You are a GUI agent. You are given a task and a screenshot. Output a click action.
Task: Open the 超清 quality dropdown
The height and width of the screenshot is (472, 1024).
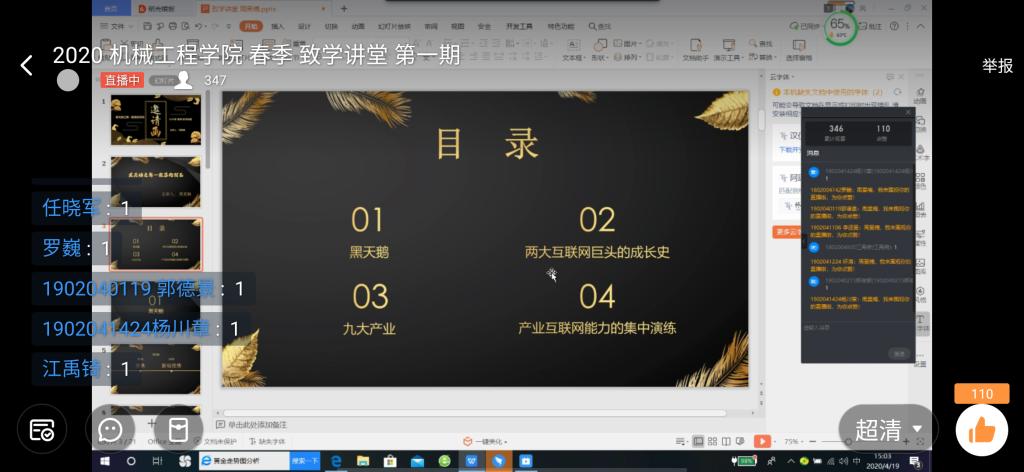888,429
